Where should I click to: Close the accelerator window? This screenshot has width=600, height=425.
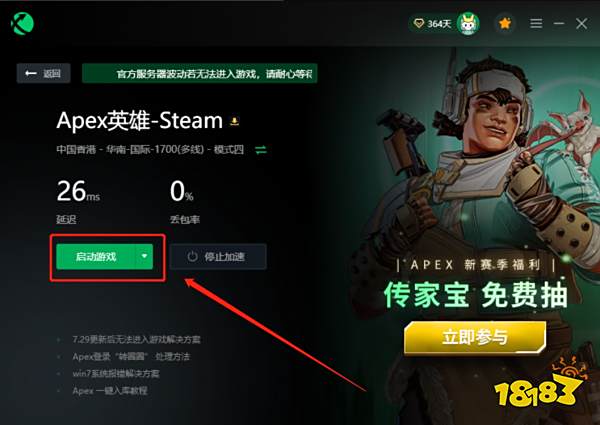(x=582, y=24)
